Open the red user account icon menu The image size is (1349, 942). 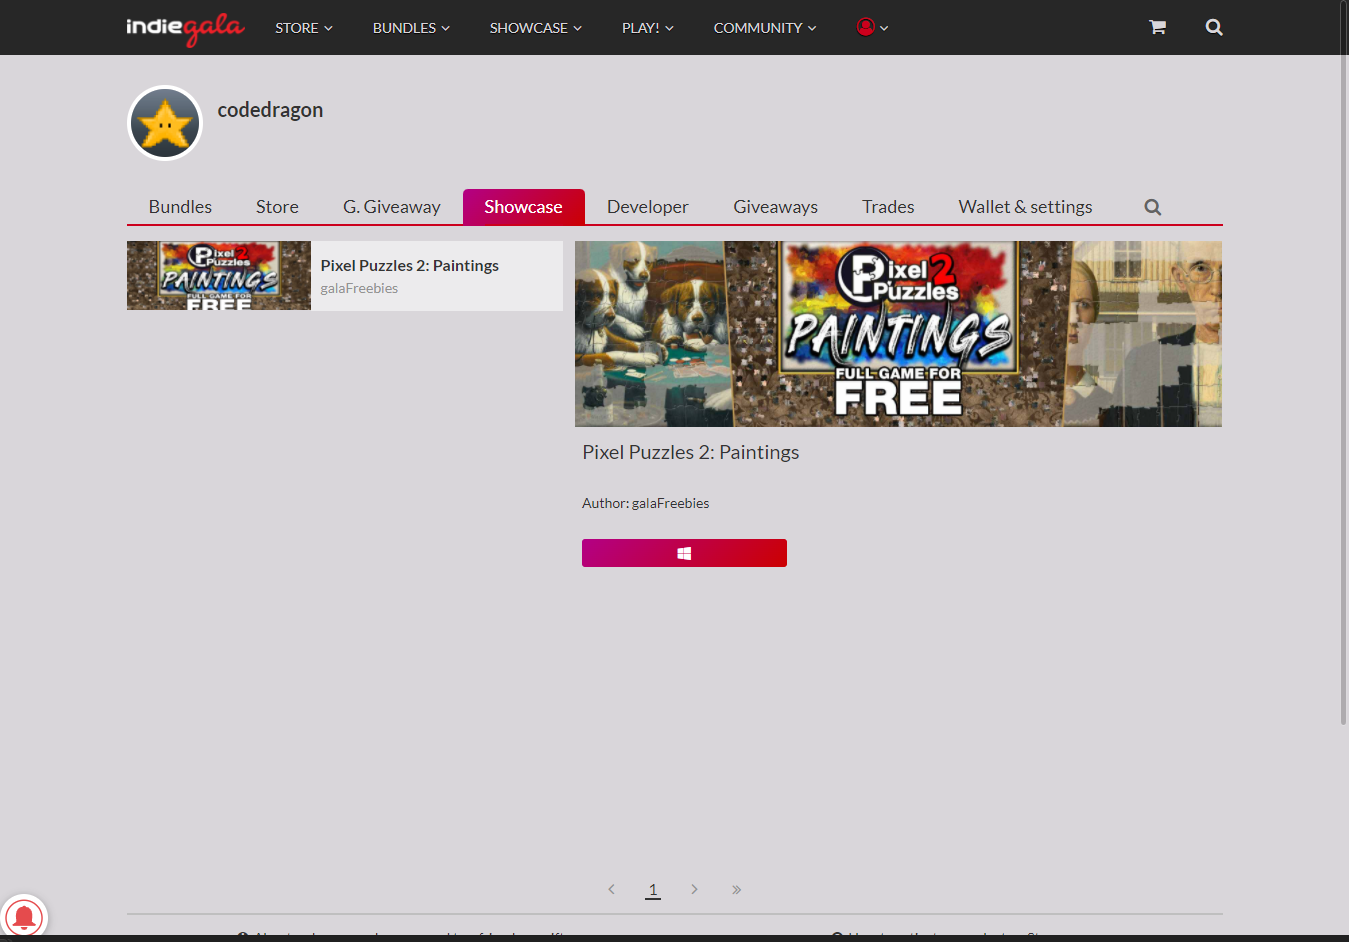point(872,27)
